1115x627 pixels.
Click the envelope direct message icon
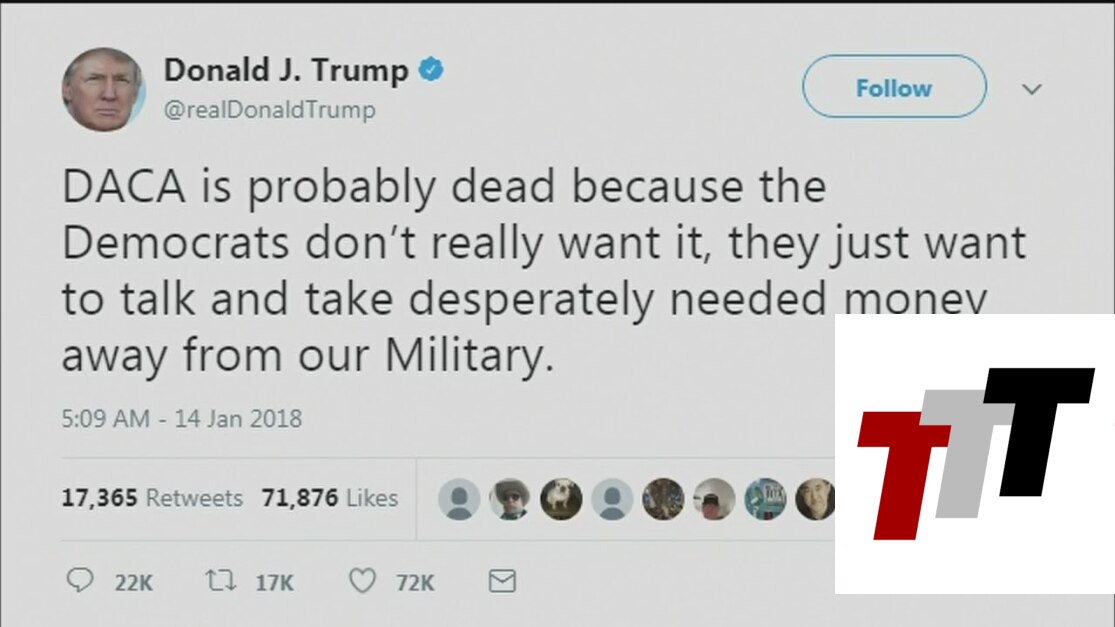(502, 581)
